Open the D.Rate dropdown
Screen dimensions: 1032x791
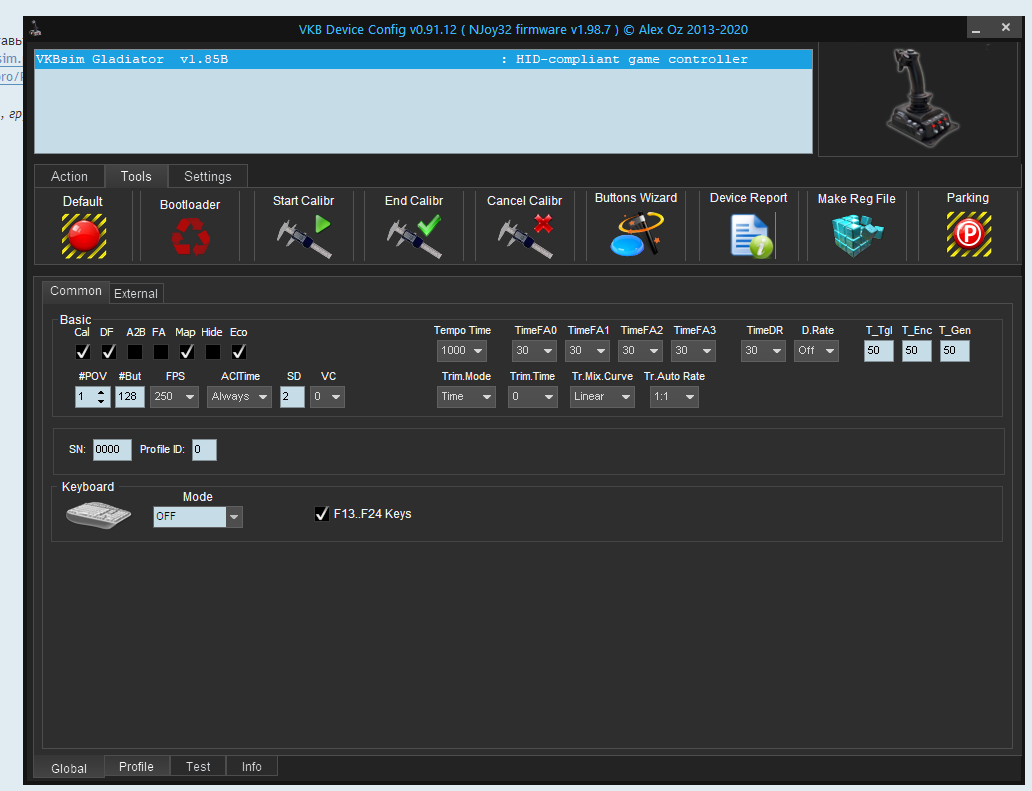(x=816, y=351)
